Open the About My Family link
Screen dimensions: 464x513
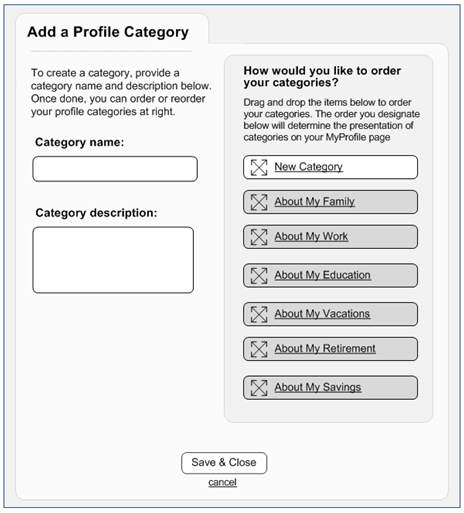tap(314, 202)
